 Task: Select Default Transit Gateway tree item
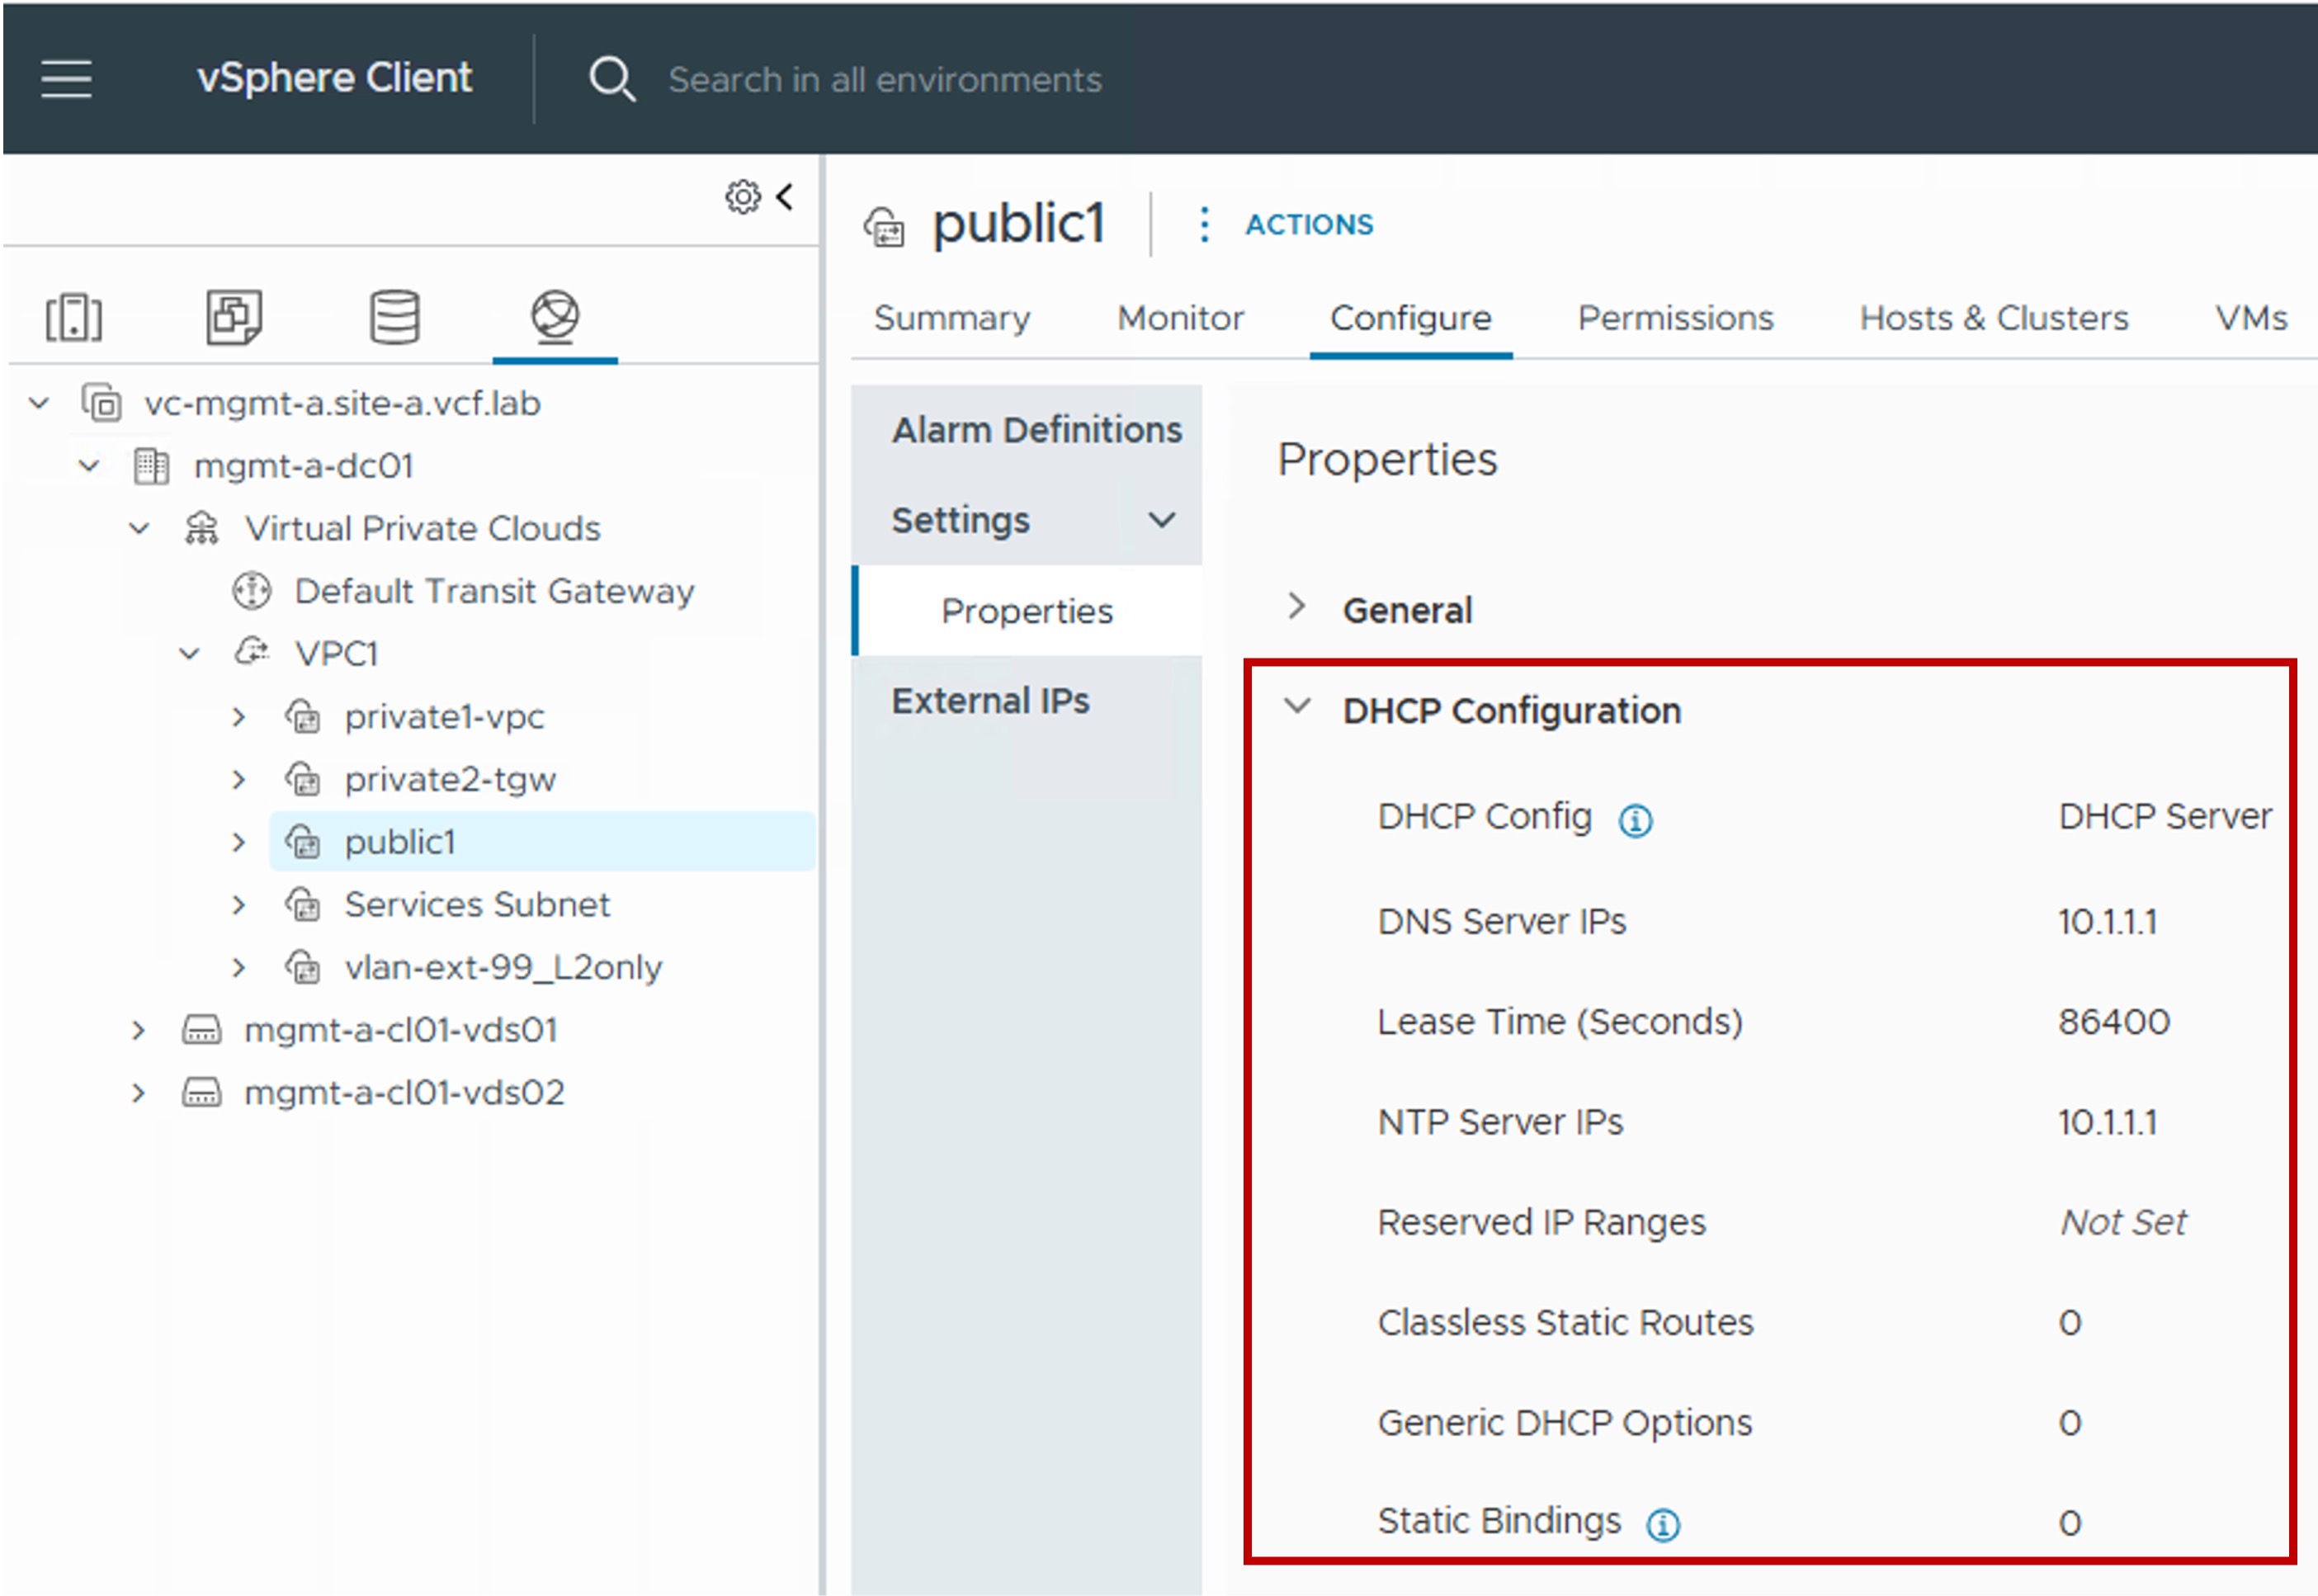(x=495, y=591)
